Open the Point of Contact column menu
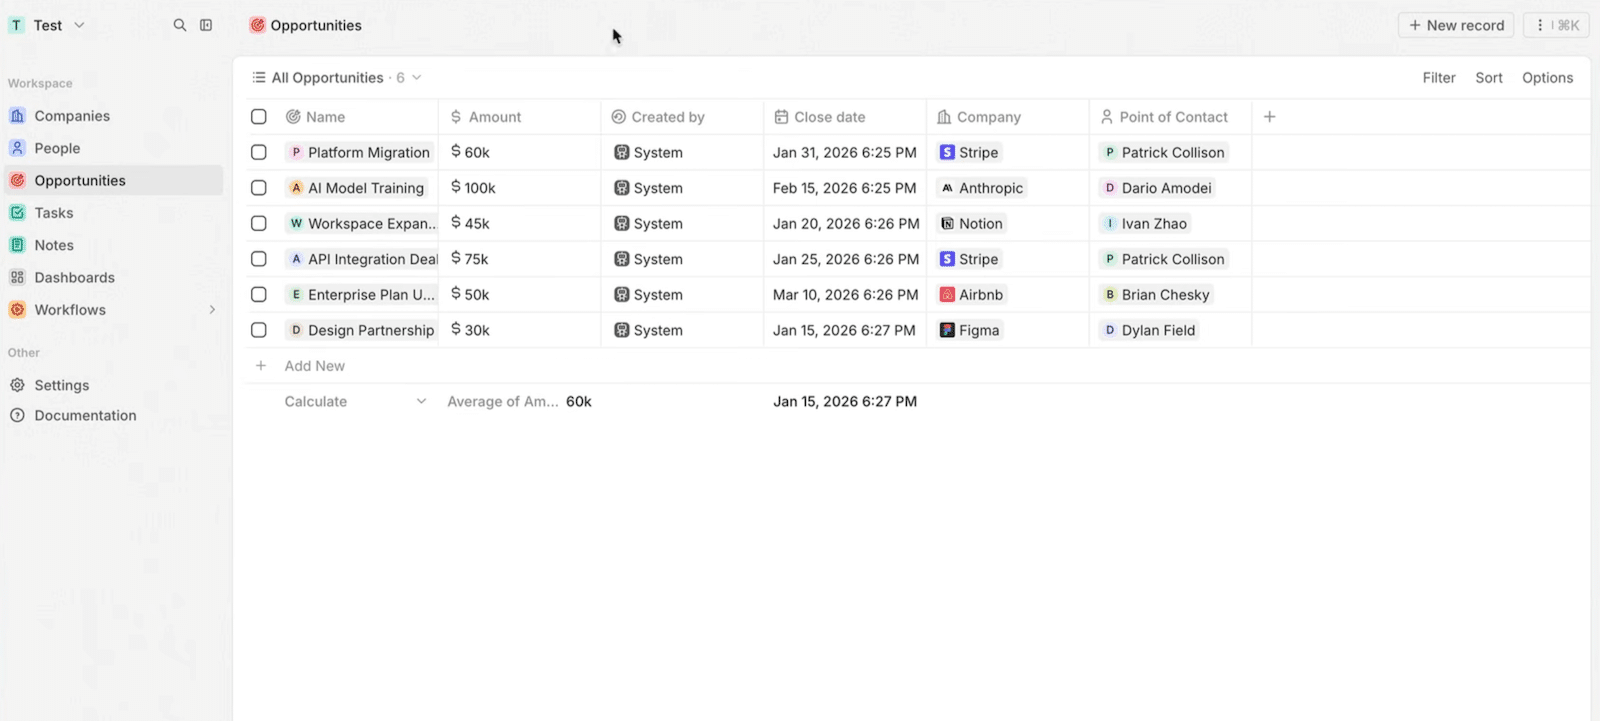Viewport: 1600px width, 721px height. (1171, 117)
